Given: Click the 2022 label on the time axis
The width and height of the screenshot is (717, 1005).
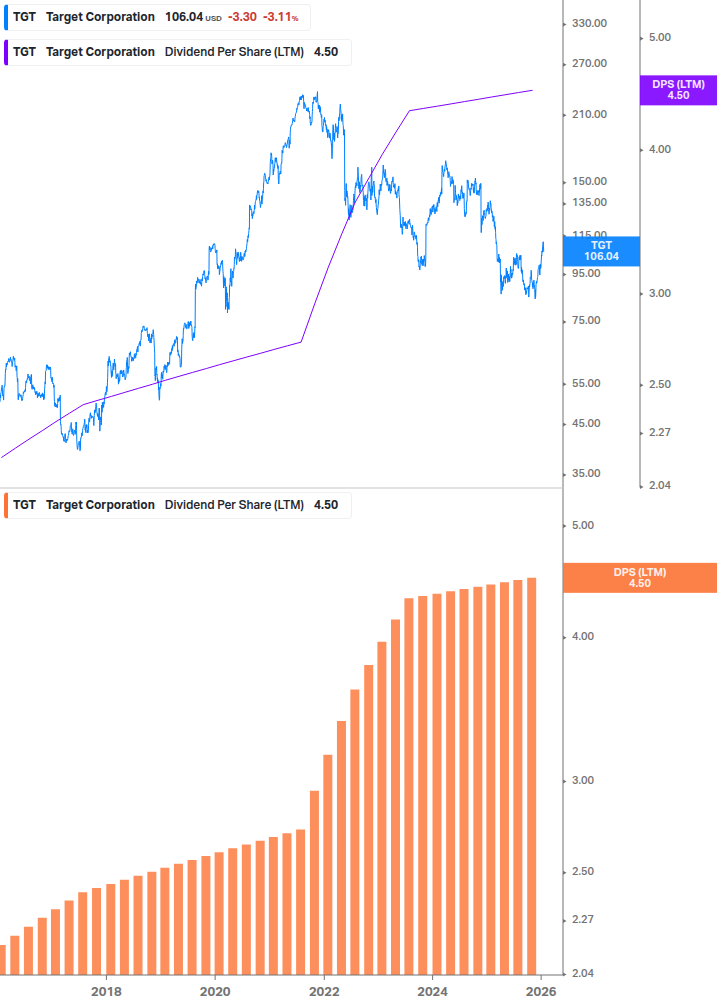Looking at the screenshot, I should click(x=323, y=992).
